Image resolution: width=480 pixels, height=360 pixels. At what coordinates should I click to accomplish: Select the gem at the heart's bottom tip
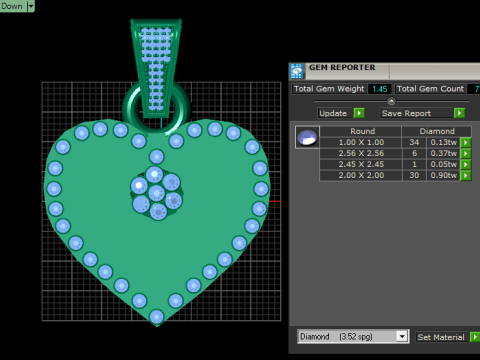click(x=156, y=317)
